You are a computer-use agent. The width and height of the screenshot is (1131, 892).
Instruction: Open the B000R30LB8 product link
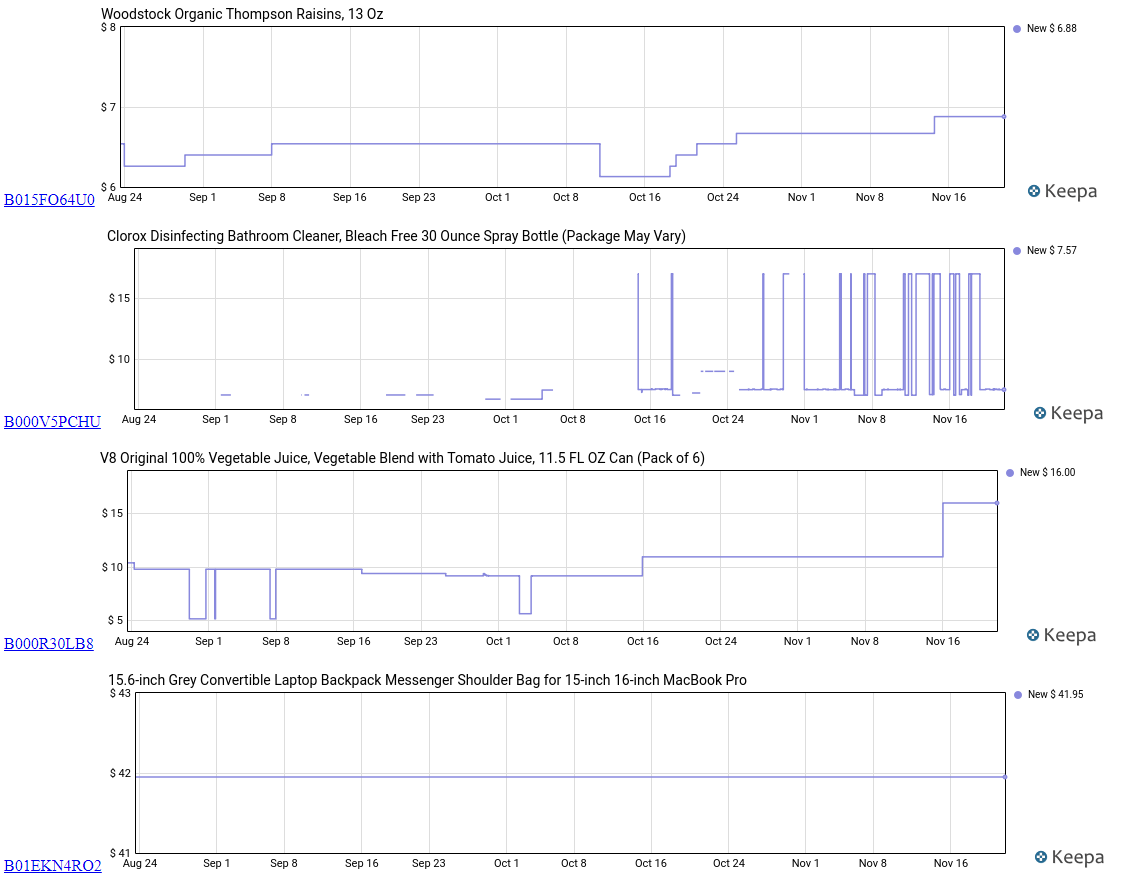click(49, 644)
